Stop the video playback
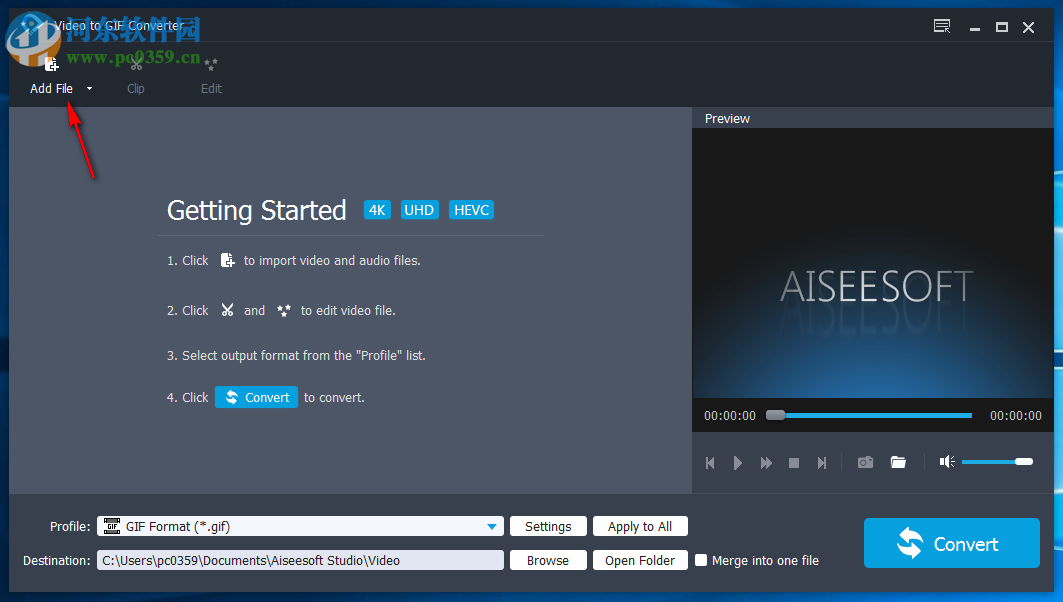Image resolution: width=1063 pixels, height=602 pixels. (x=794, y=463)
